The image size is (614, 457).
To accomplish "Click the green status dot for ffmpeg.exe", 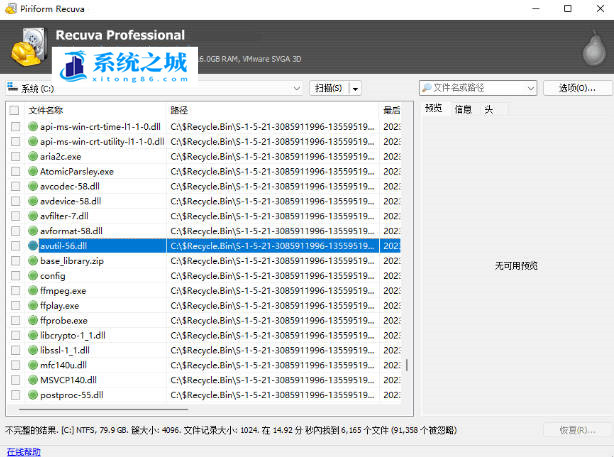I will click(x=33, y=290).
